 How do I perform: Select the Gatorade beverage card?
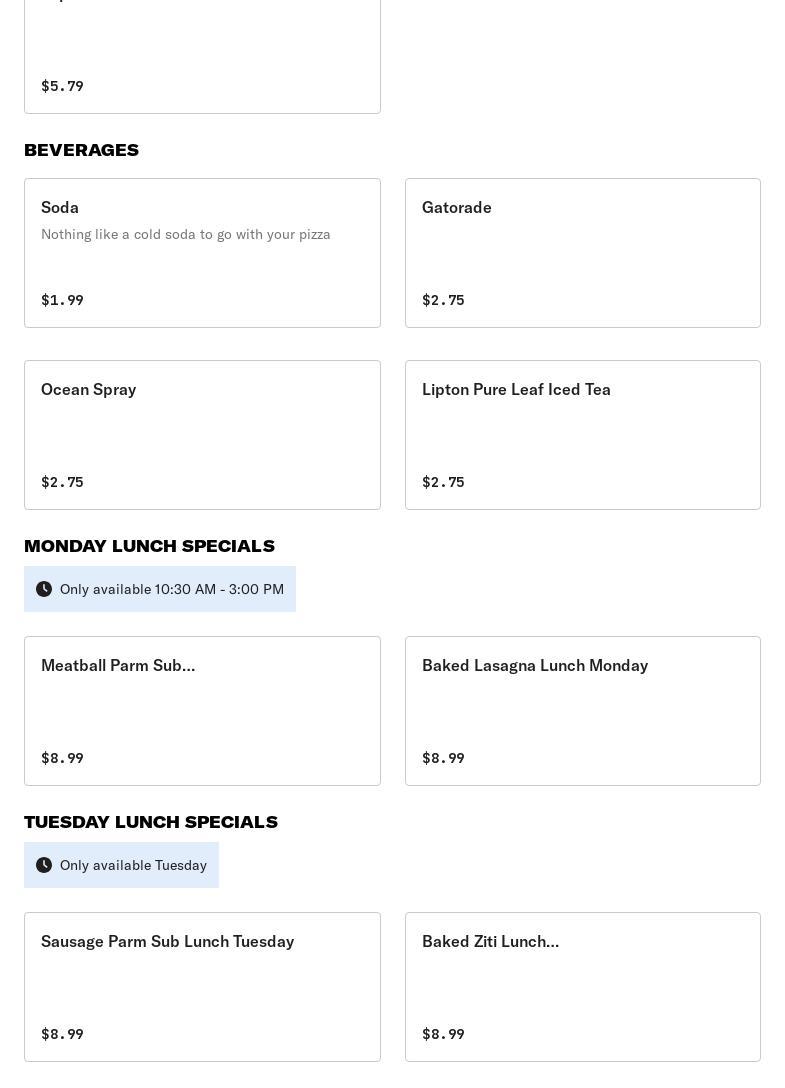point(582,252)
